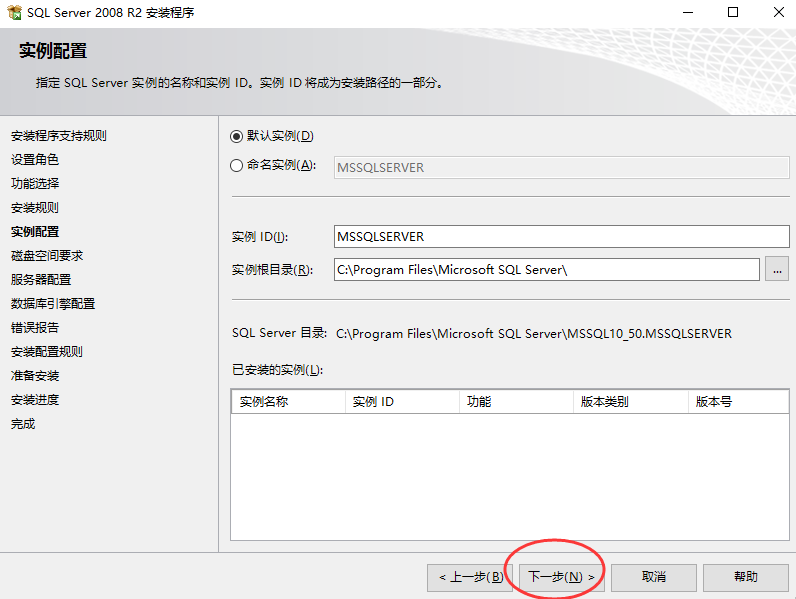The width and height of the screenshot is (796, 599).
Task: Click the 已安装的实例(L) label
Action: [278, 370]
